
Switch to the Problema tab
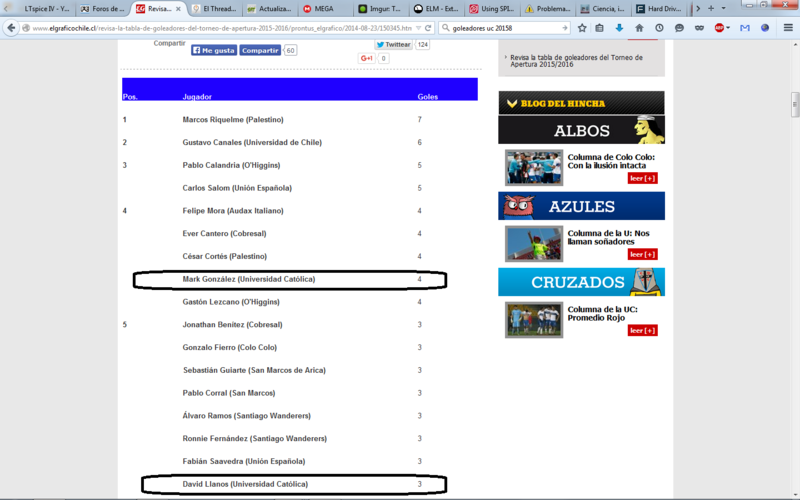[547, 9]
